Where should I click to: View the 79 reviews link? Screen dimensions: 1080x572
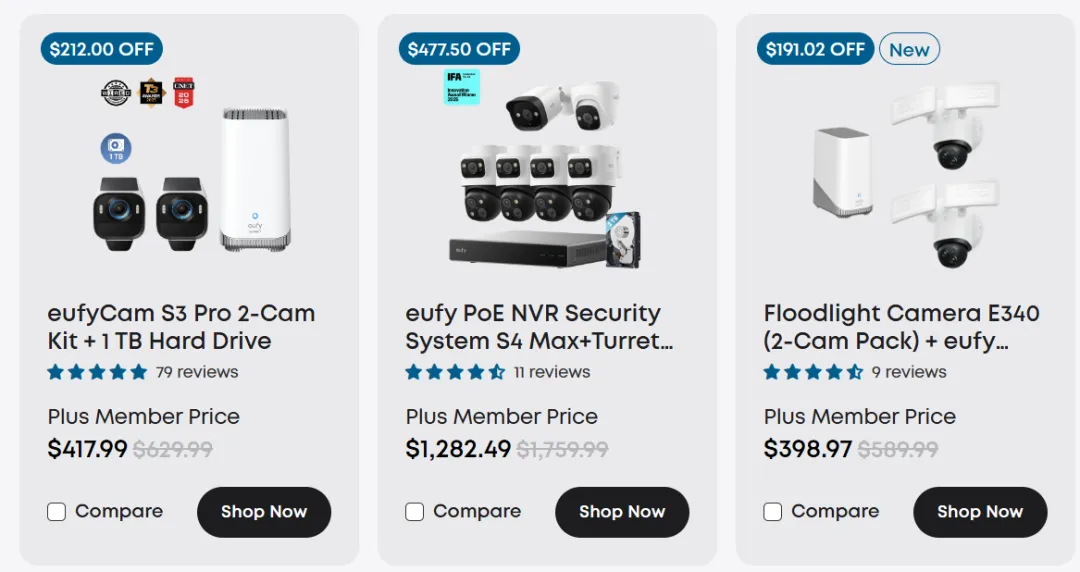click(197, 372)
